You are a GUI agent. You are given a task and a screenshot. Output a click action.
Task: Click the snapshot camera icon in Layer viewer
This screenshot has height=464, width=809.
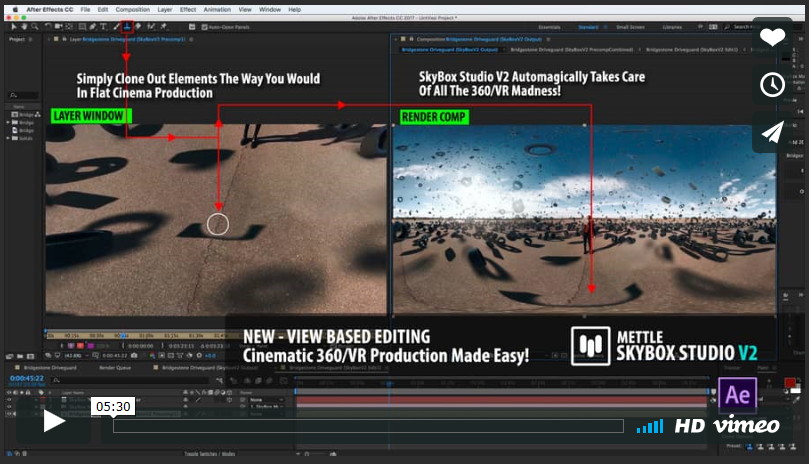click(x=134, y=356)
